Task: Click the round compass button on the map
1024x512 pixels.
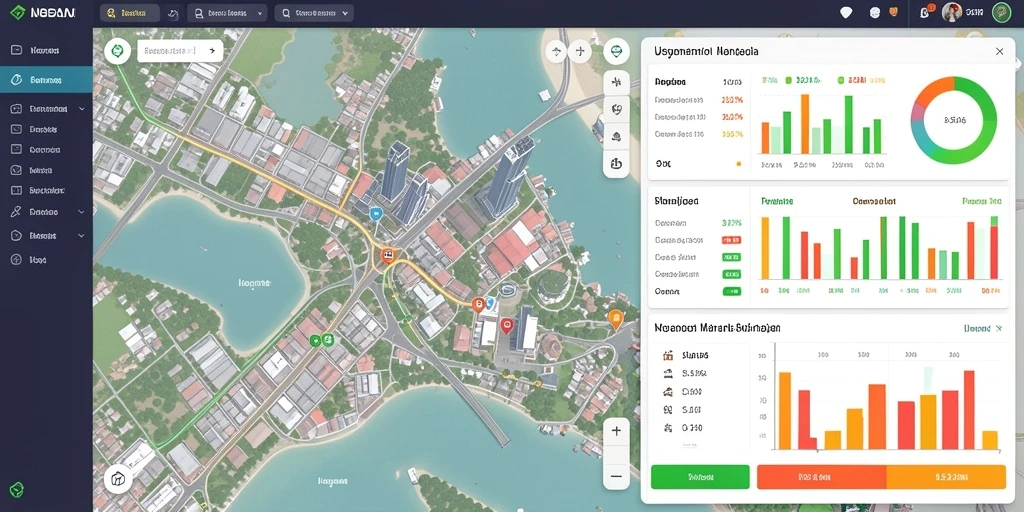Action: [x=556, y=51]
